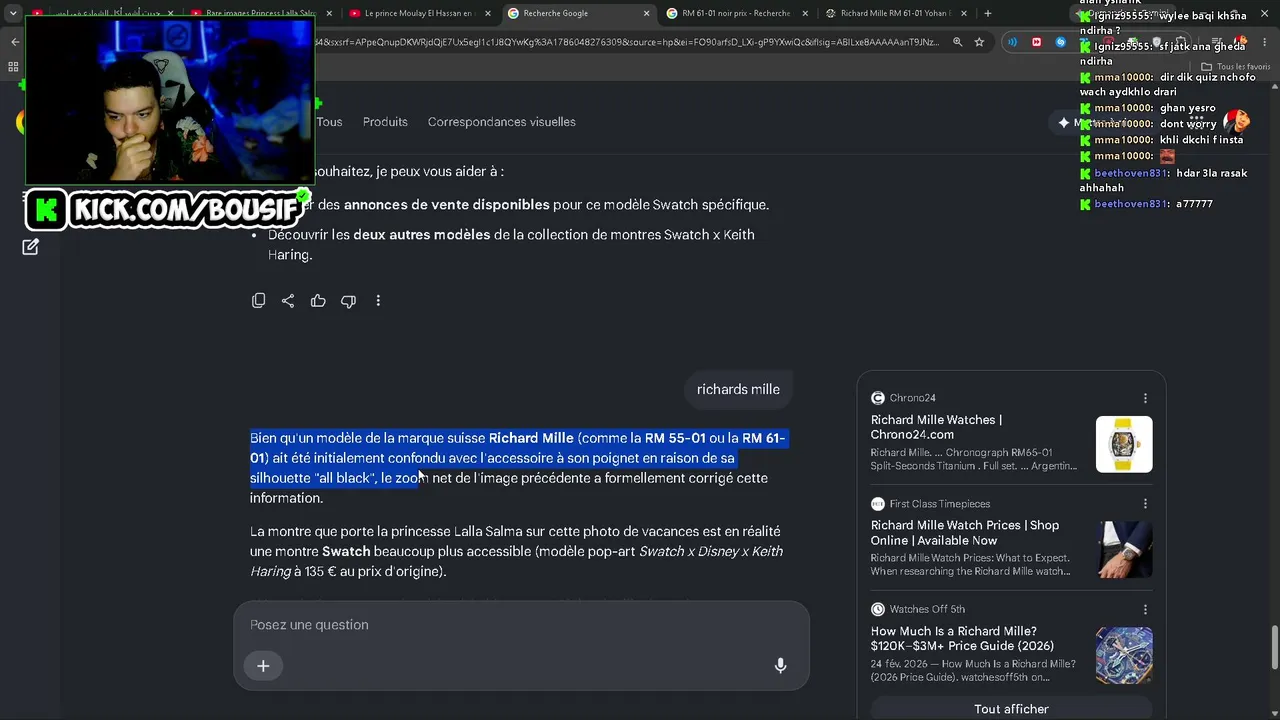
Task: Close the Recherche Google tab
Action: [647, 13]
